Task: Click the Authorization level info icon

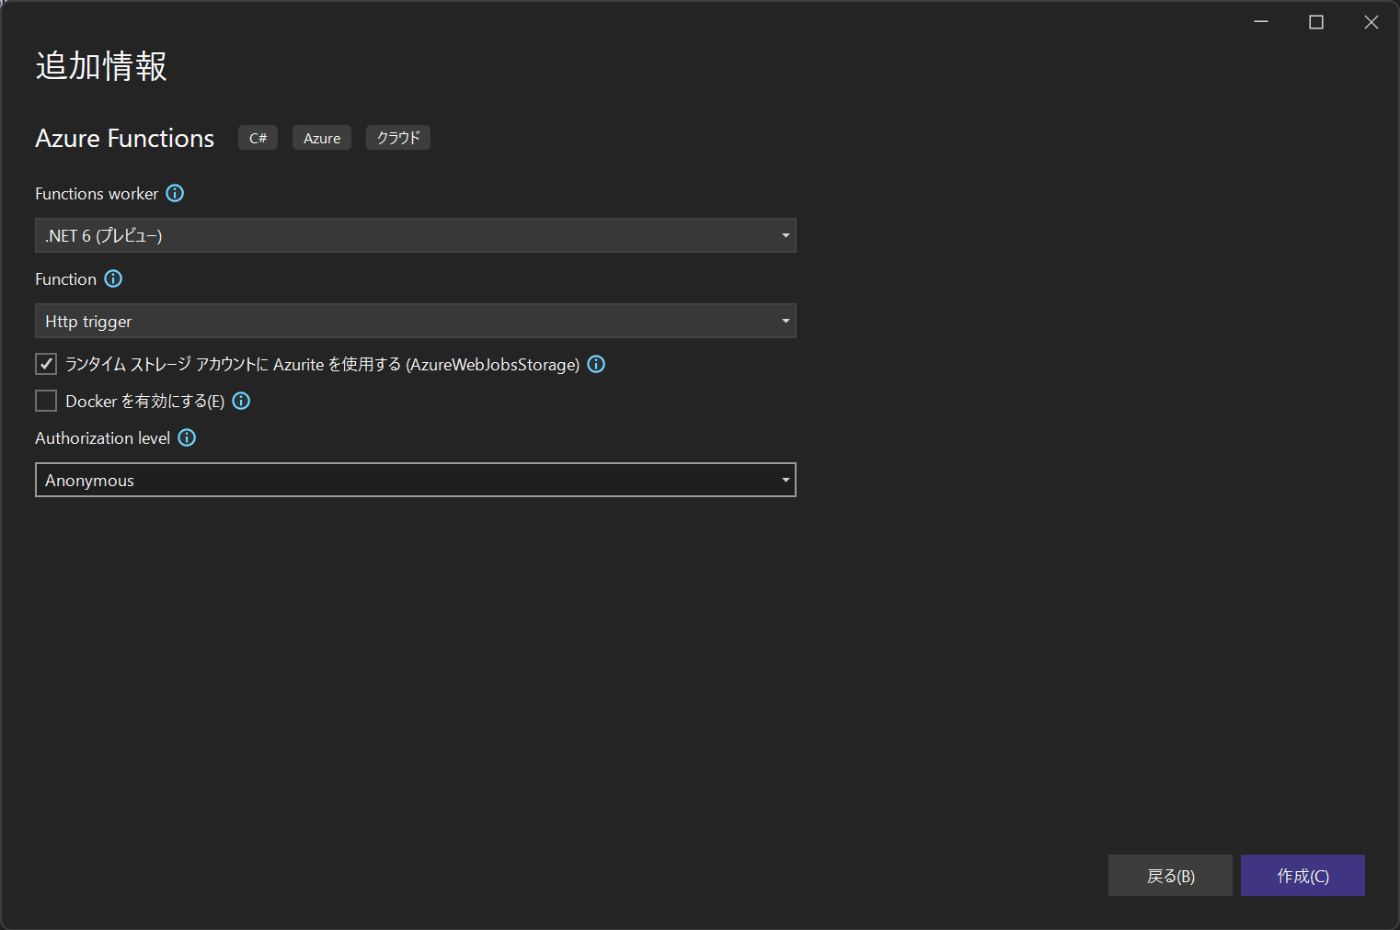Action: coord(187,438)
